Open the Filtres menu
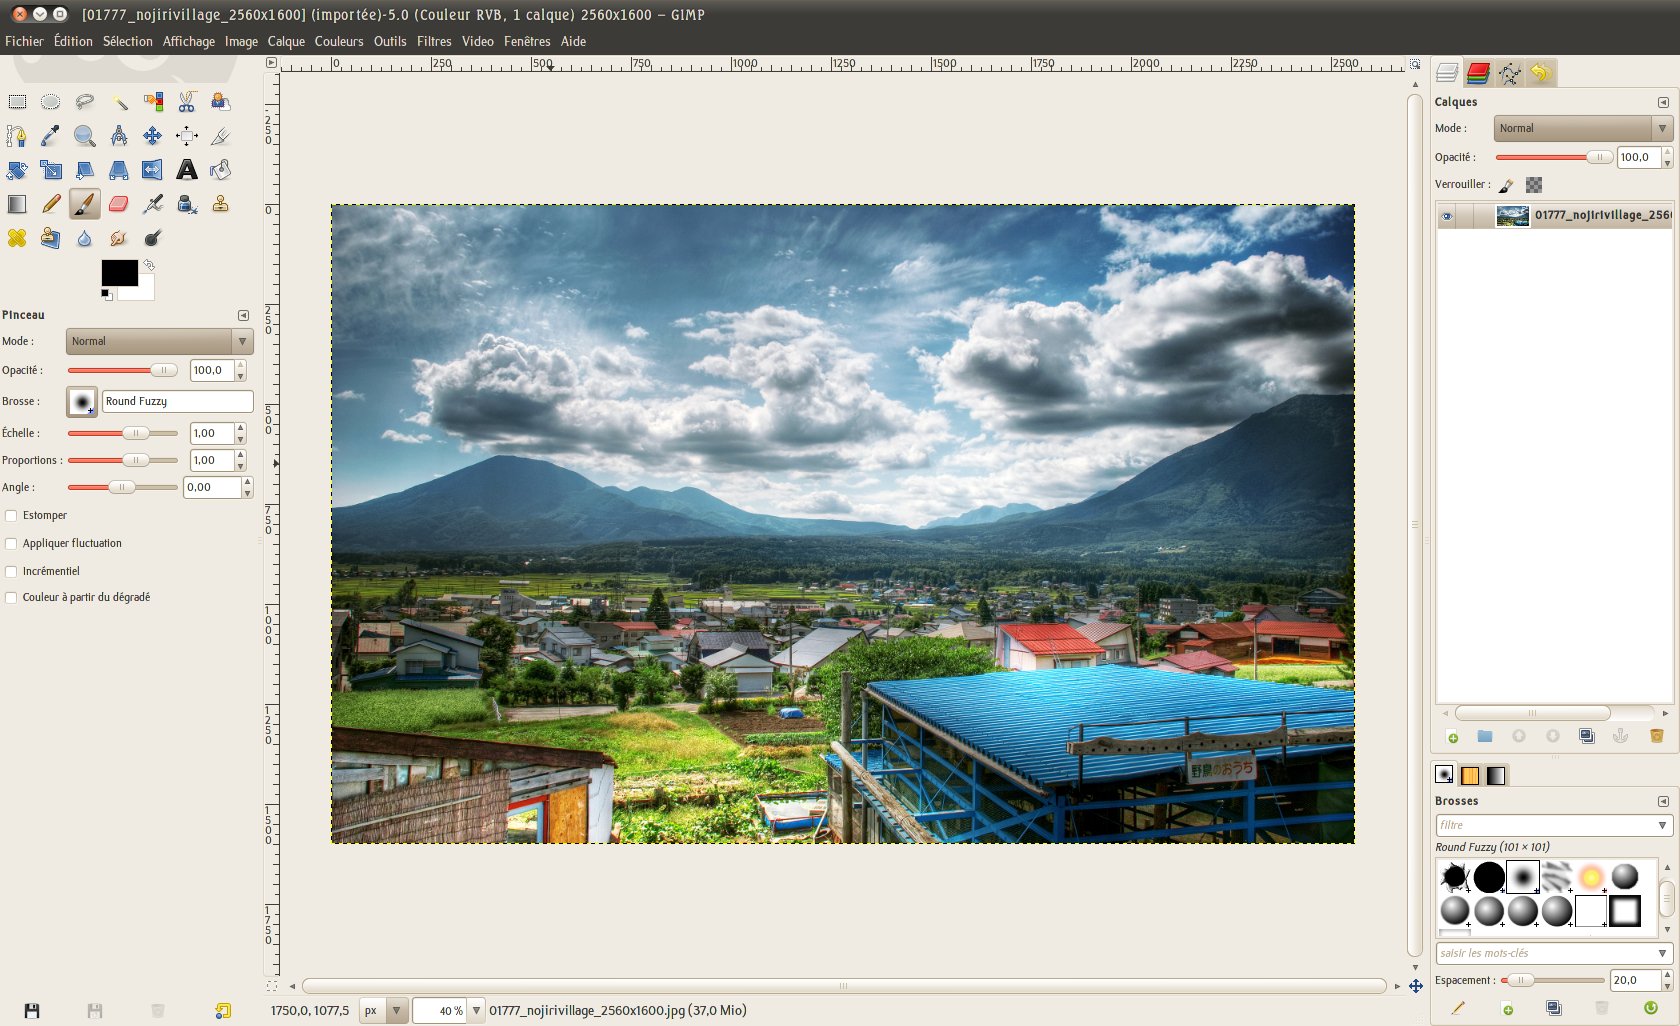This screenshot has height=1026, width=1680. click(x=434, y=41)
